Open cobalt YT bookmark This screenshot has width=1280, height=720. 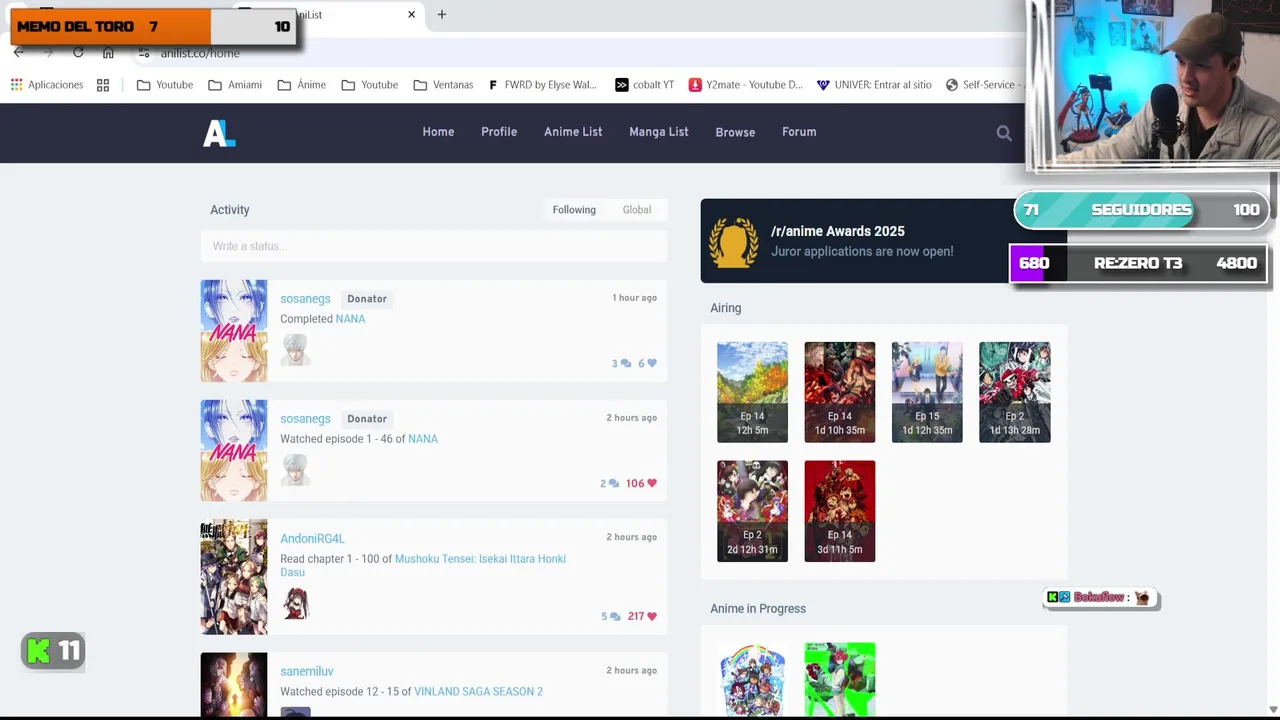tap(644, 85)
